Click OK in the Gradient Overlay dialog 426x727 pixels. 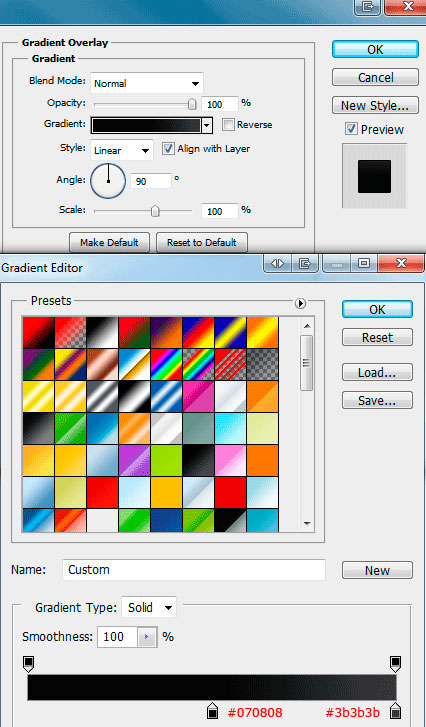375,49
